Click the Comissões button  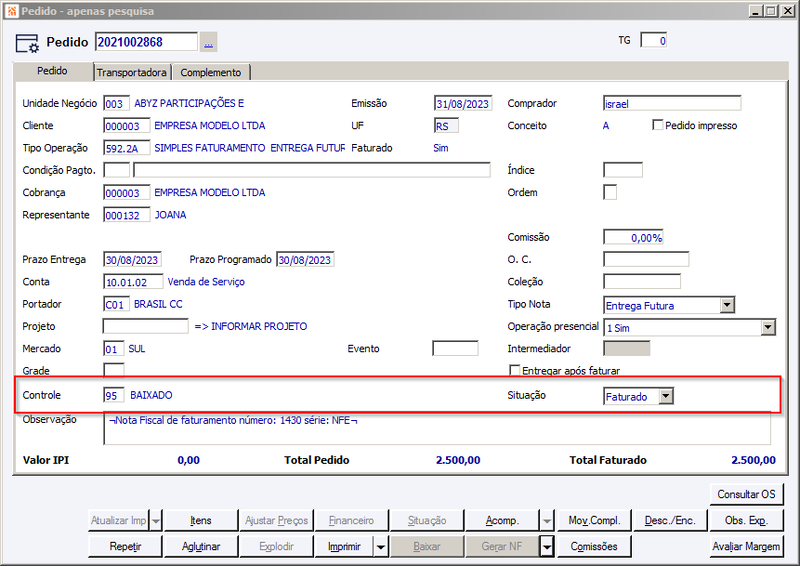594,547
